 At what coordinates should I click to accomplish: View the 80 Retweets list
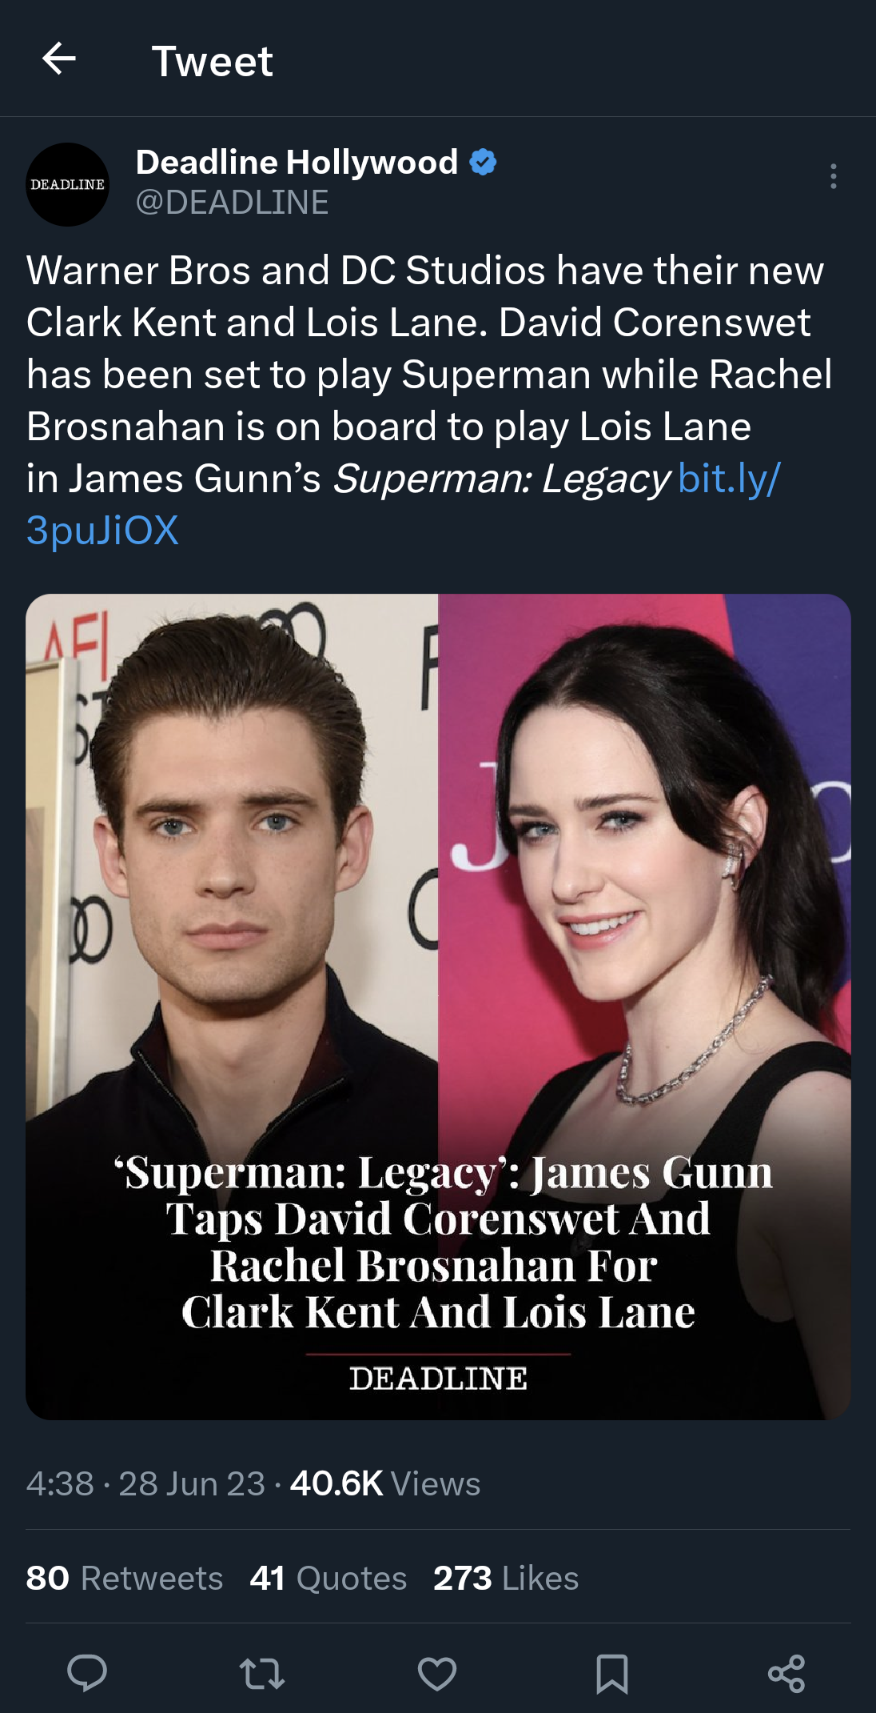coord(124,1578)
